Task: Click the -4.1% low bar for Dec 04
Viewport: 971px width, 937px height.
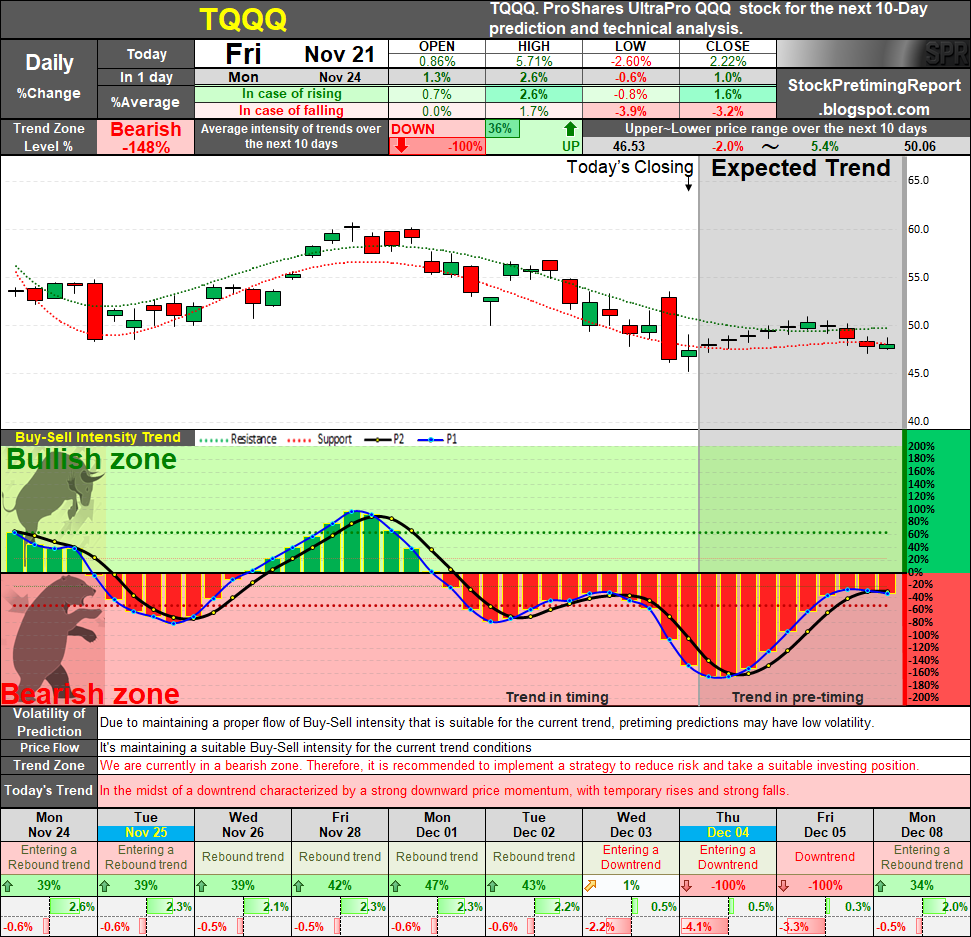Action: coord(705,927)
